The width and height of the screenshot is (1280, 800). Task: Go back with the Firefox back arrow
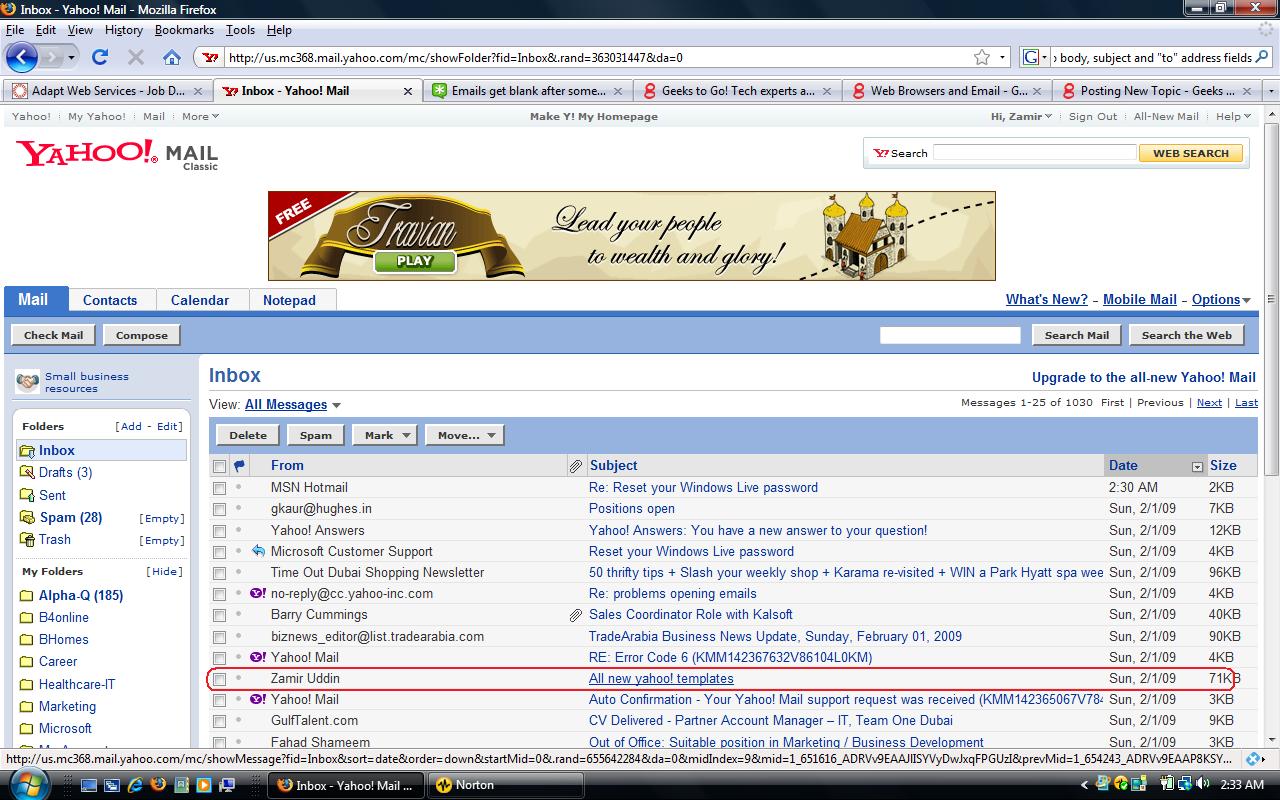point(22,57)
